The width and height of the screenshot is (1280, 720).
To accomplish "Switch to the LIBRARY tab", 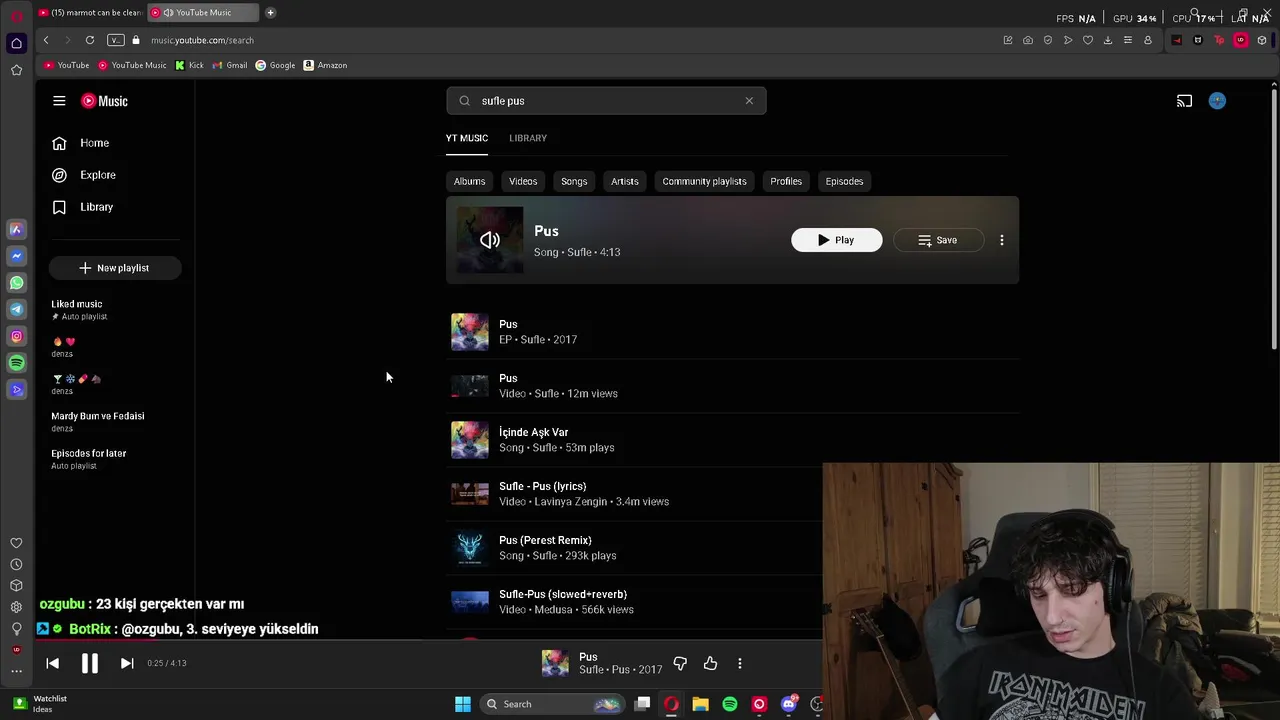I will 528,138.
